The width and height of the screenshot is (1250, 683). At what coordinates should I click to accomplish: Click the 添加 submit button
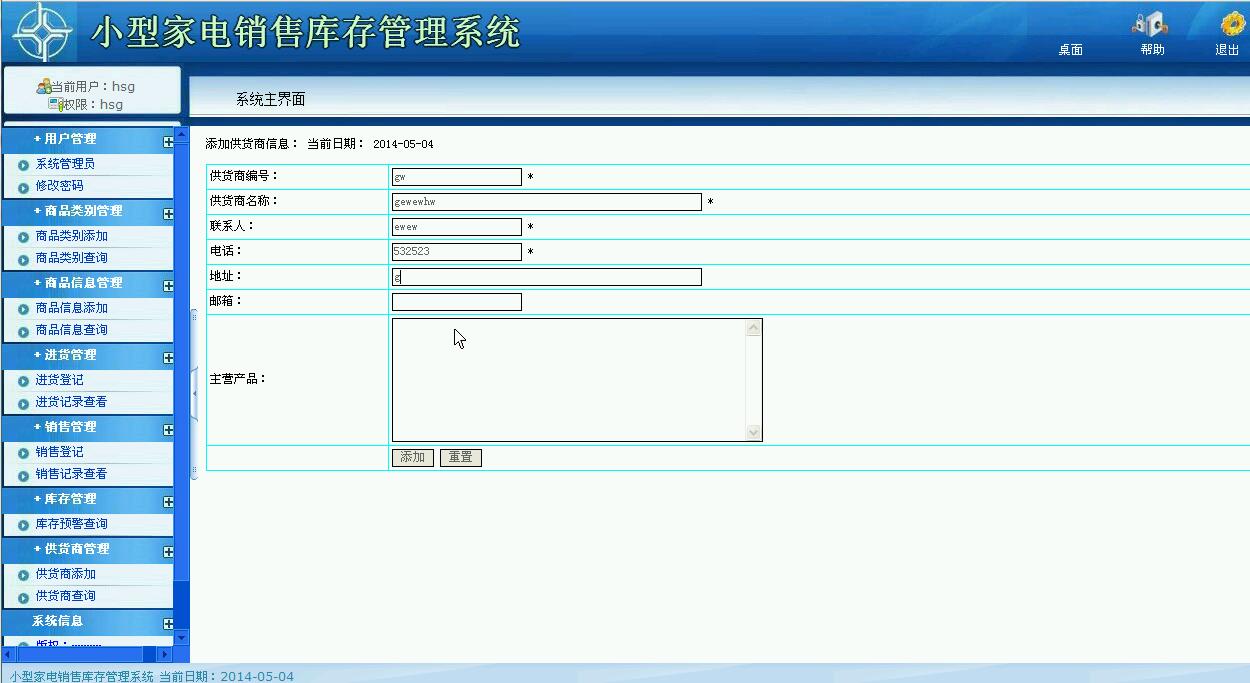413,458
